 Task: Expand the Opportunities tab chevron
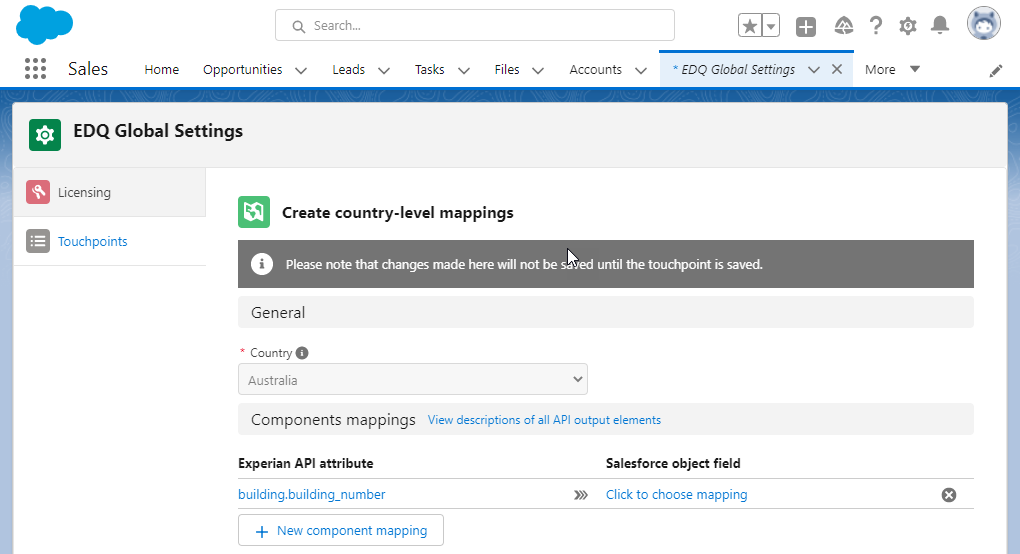[x=301, y=70]
